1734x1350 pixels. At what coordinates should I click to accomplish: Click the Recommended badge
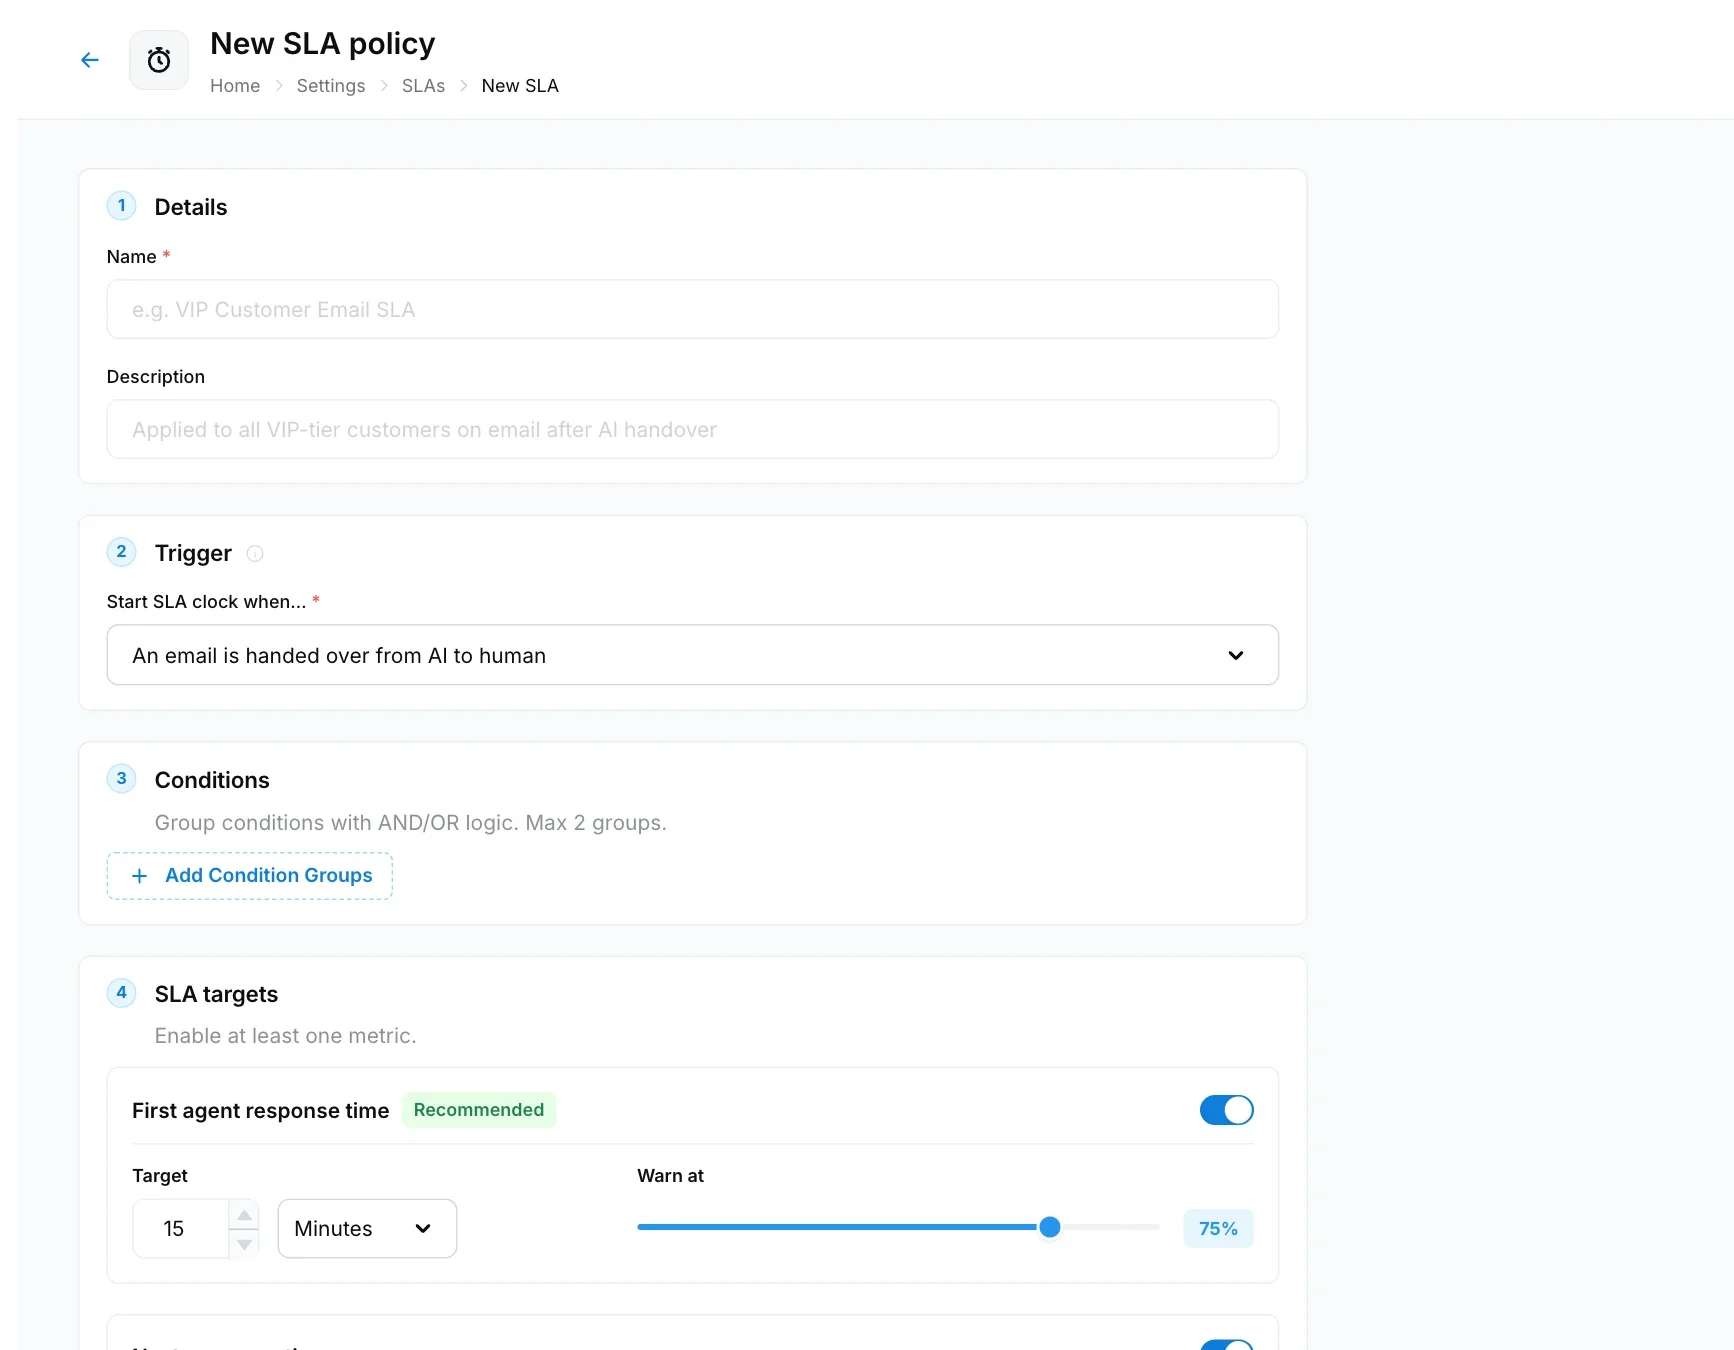coord(479,1110)
